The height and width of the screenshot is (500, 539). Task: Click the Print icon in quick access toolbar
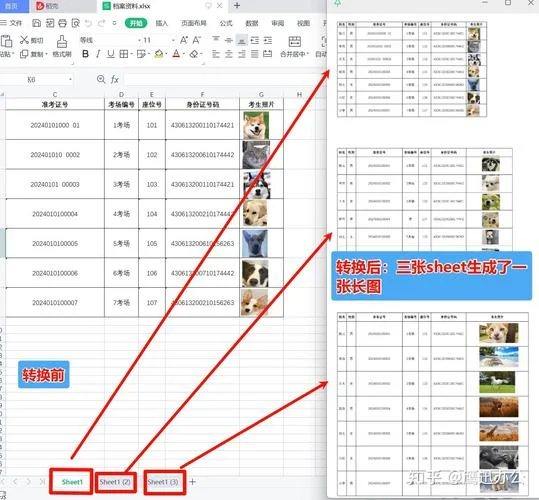click(x=62, y=23)
